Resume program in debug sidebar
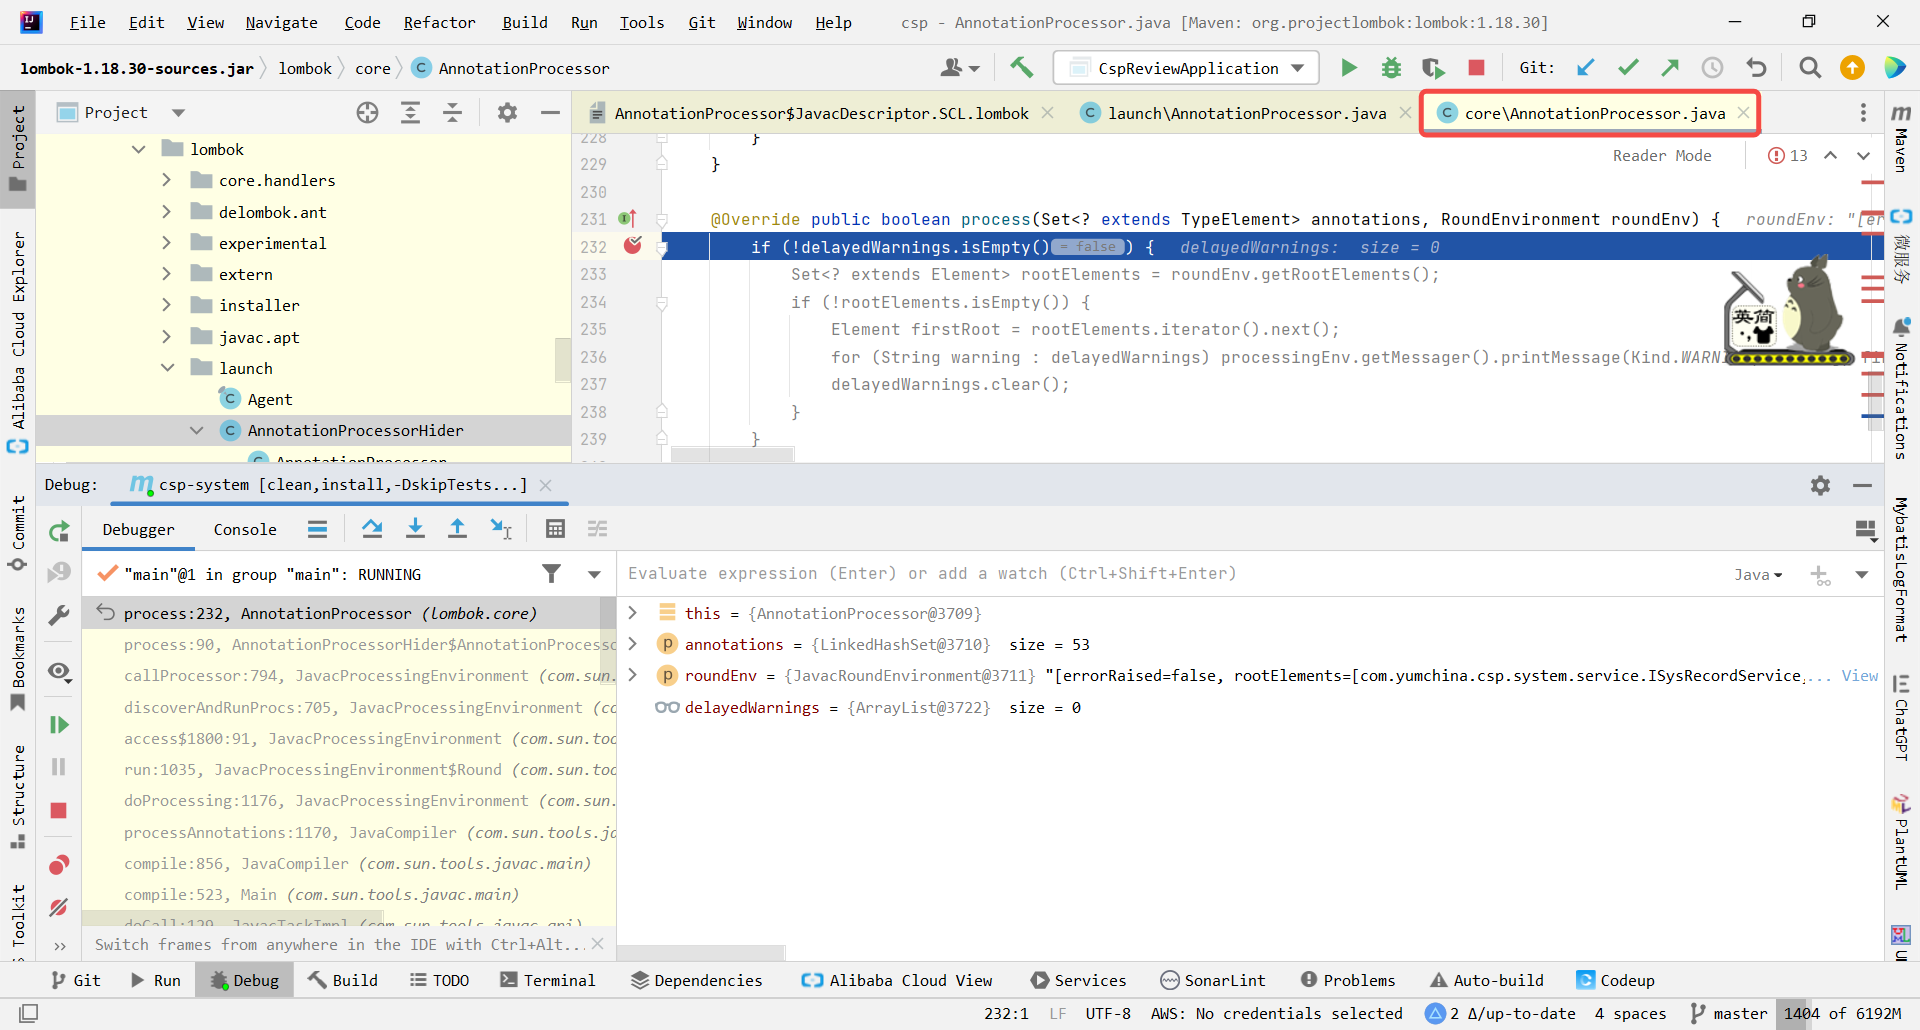The height and width of the screenshot is (1030, 1920). point(59,724)
